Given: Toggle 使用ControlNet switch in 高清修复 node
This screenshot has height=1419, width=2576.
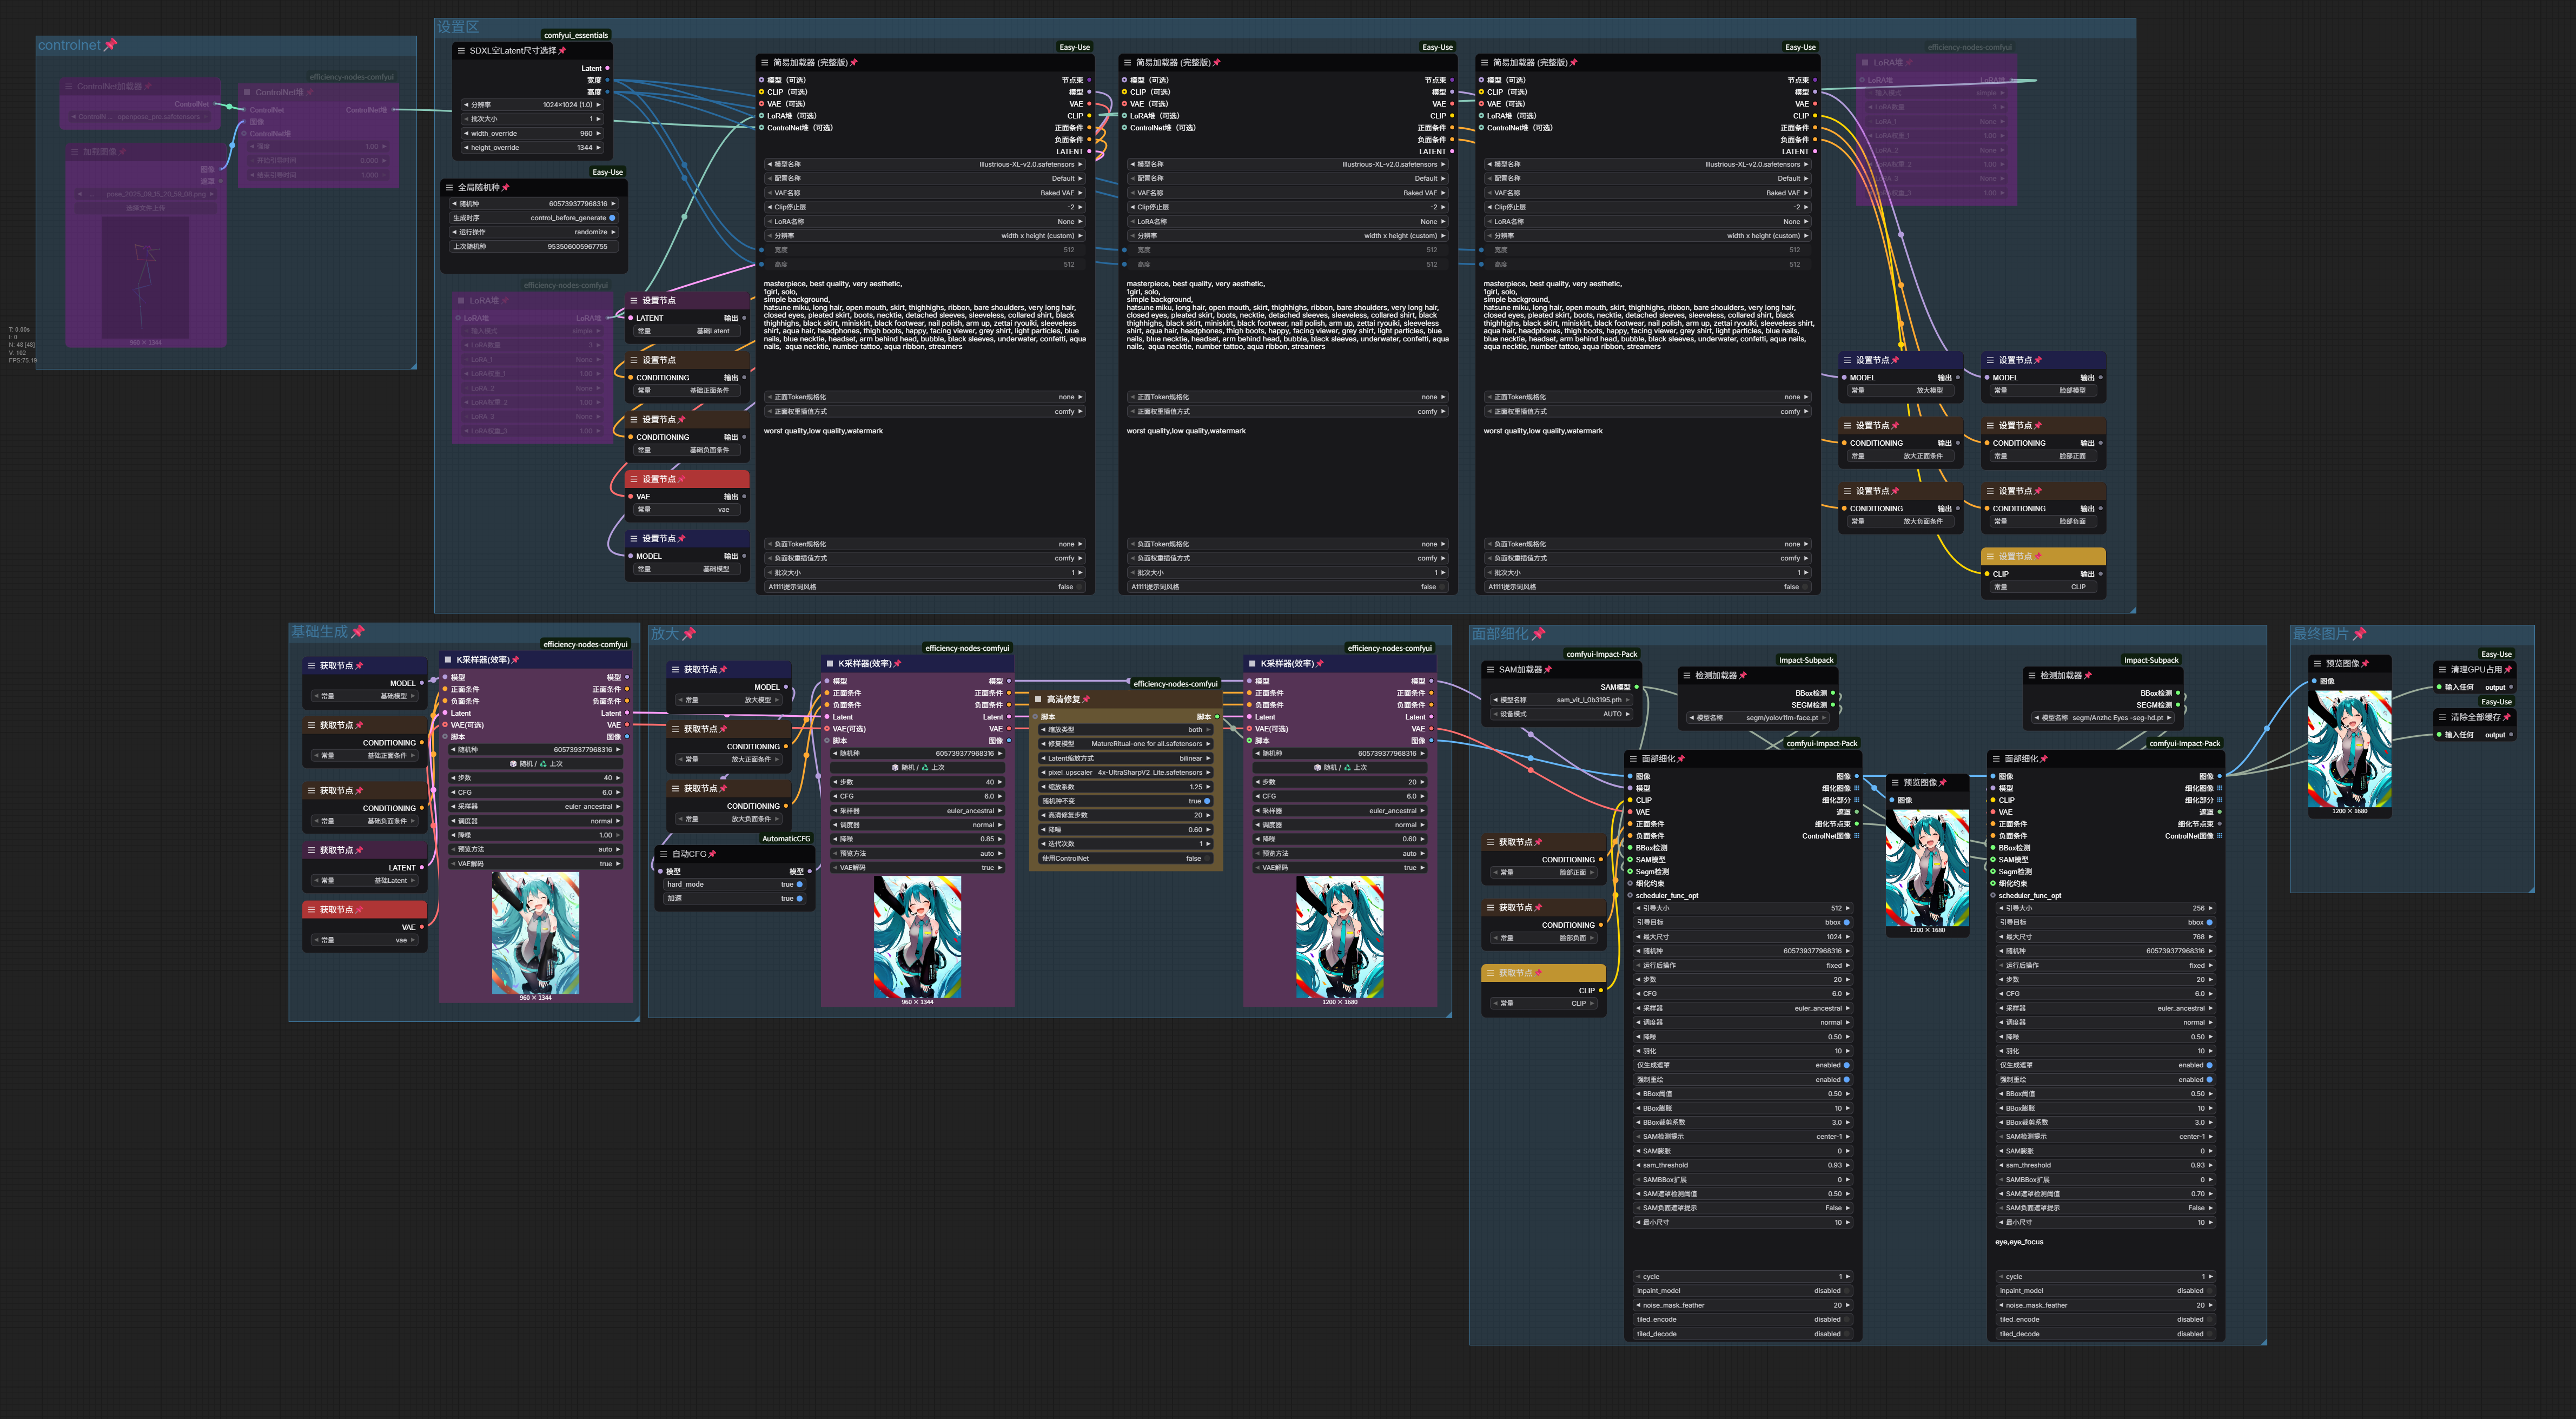Looking at the screenshot, I should [1207, 858].
